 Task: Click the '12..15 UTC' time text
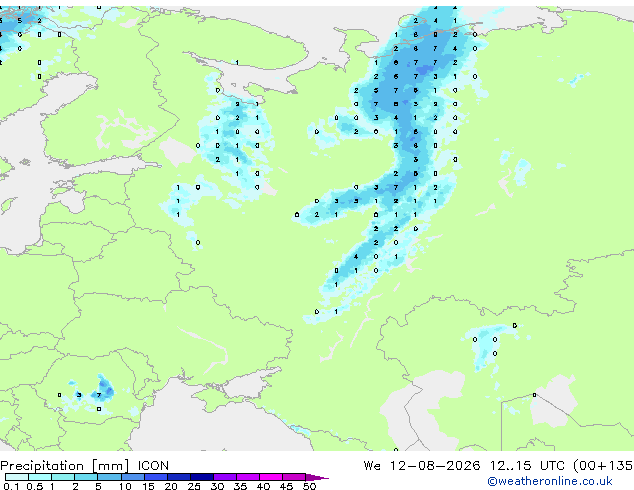(x=526, y=466)
